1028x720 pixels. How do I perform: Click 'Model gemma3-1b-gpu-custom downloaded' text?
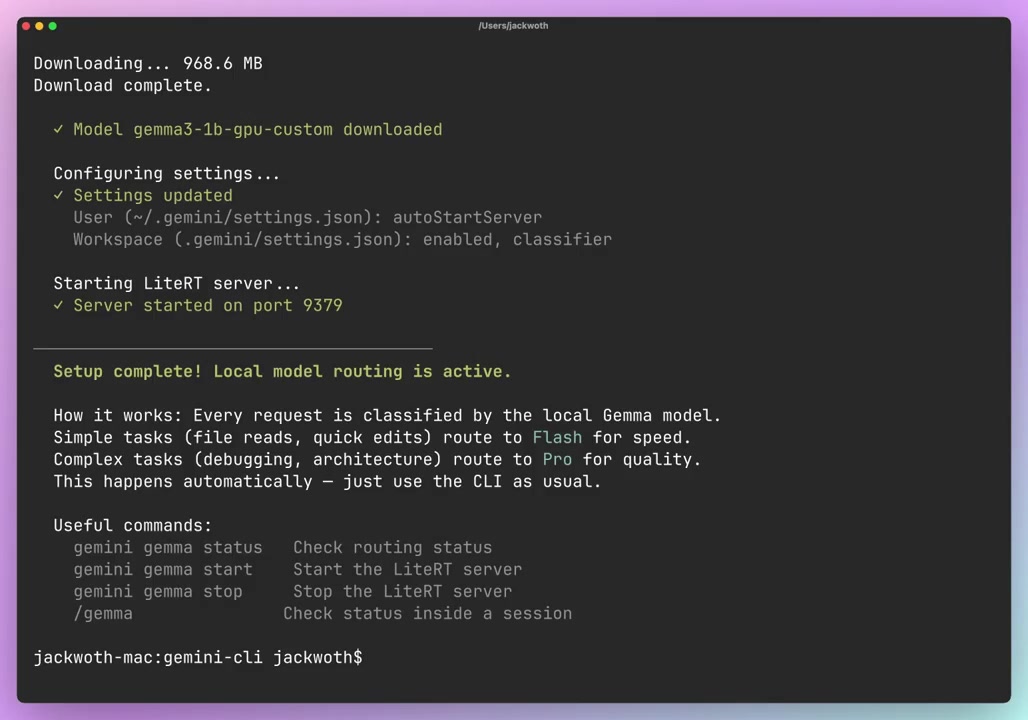258,130
